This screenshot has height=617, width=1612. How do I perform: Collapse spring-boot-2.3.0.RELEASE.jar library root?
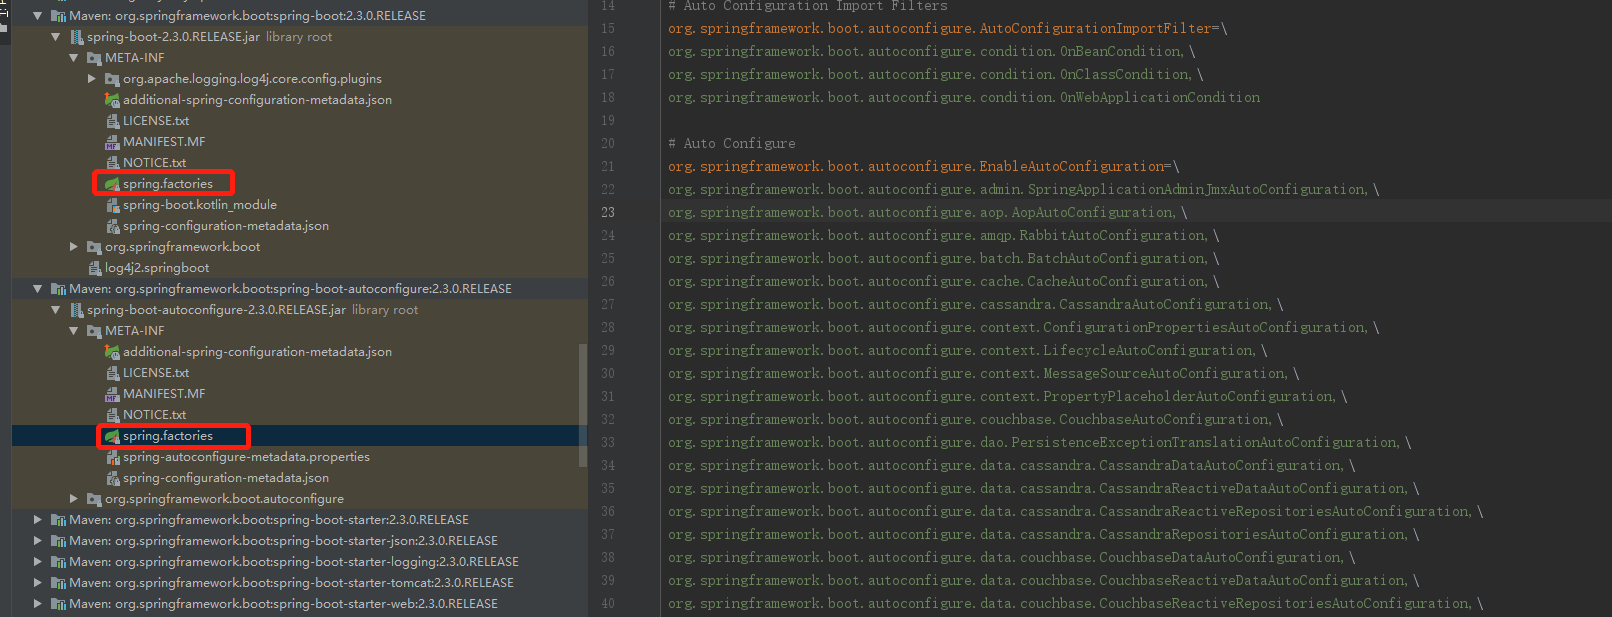point(56,37)
